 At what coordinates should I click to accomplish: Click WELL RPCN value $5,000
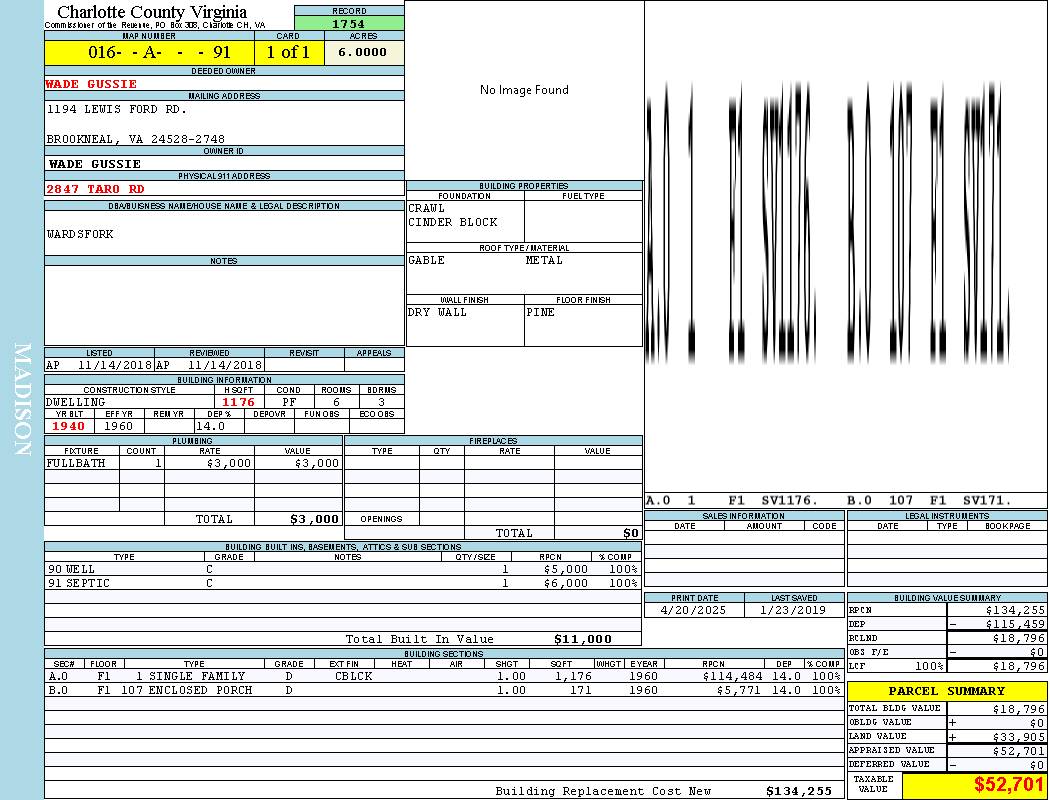[566, 569]
